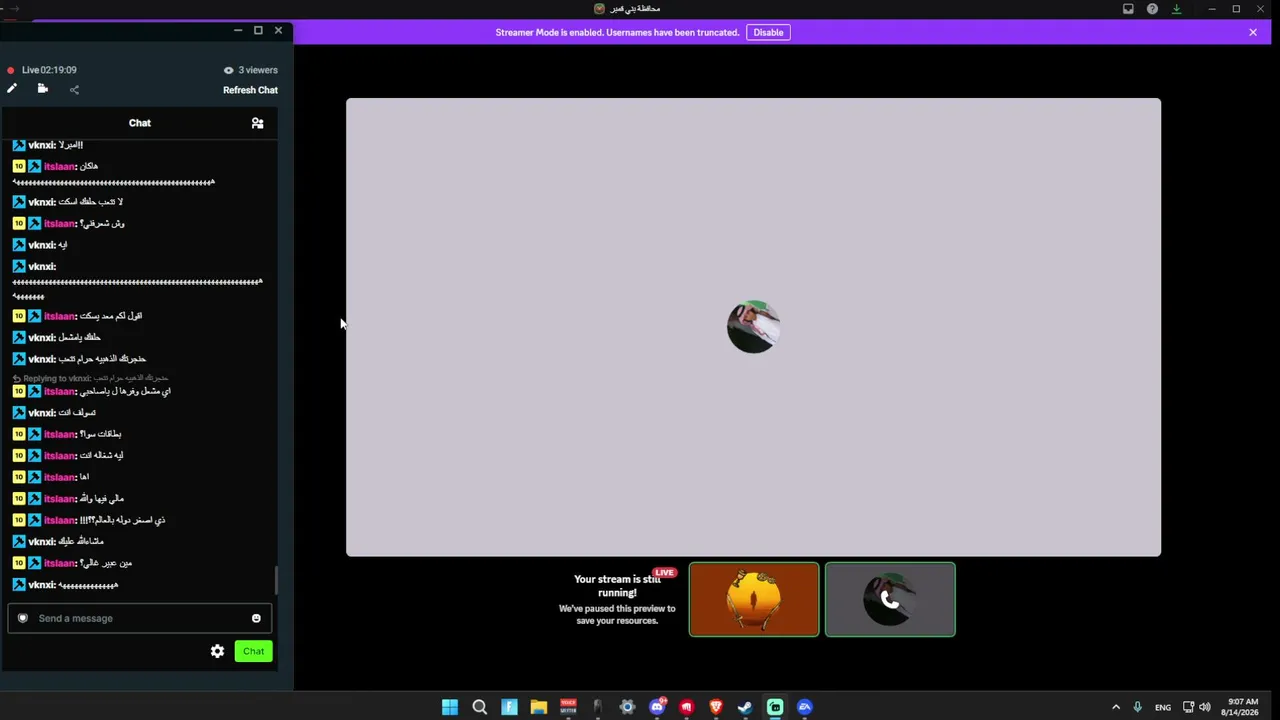Open the emoji picker in message box
1280x720 pixels.
256,618
